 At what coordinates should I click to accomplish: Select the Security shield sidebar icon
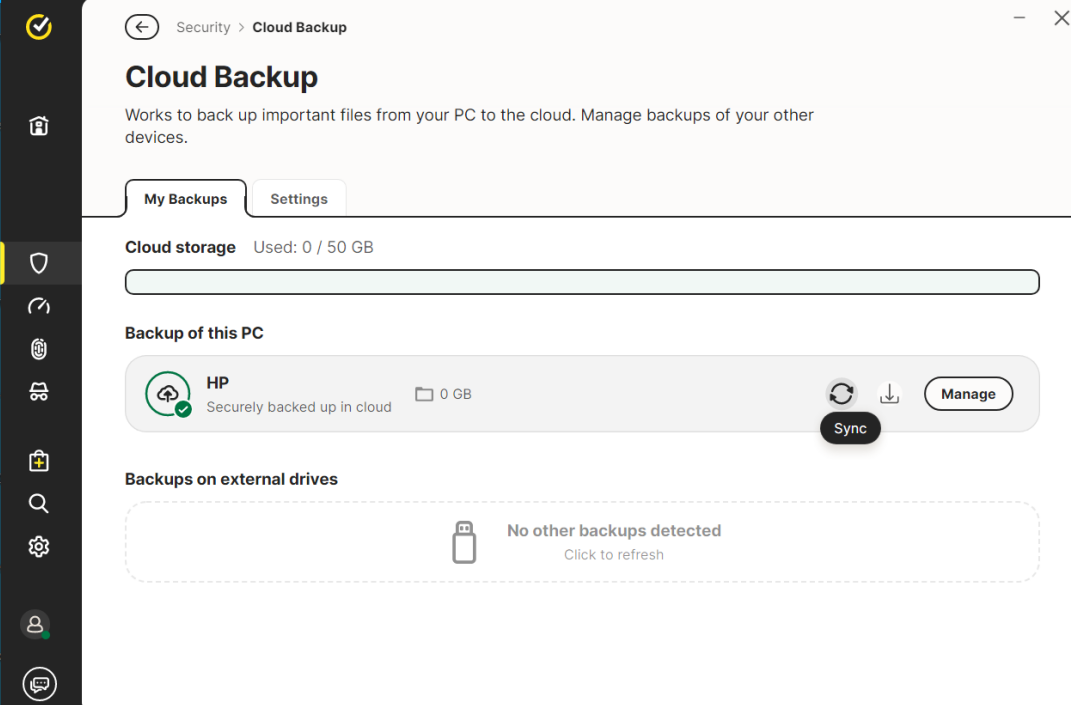(x=39, y=263)
